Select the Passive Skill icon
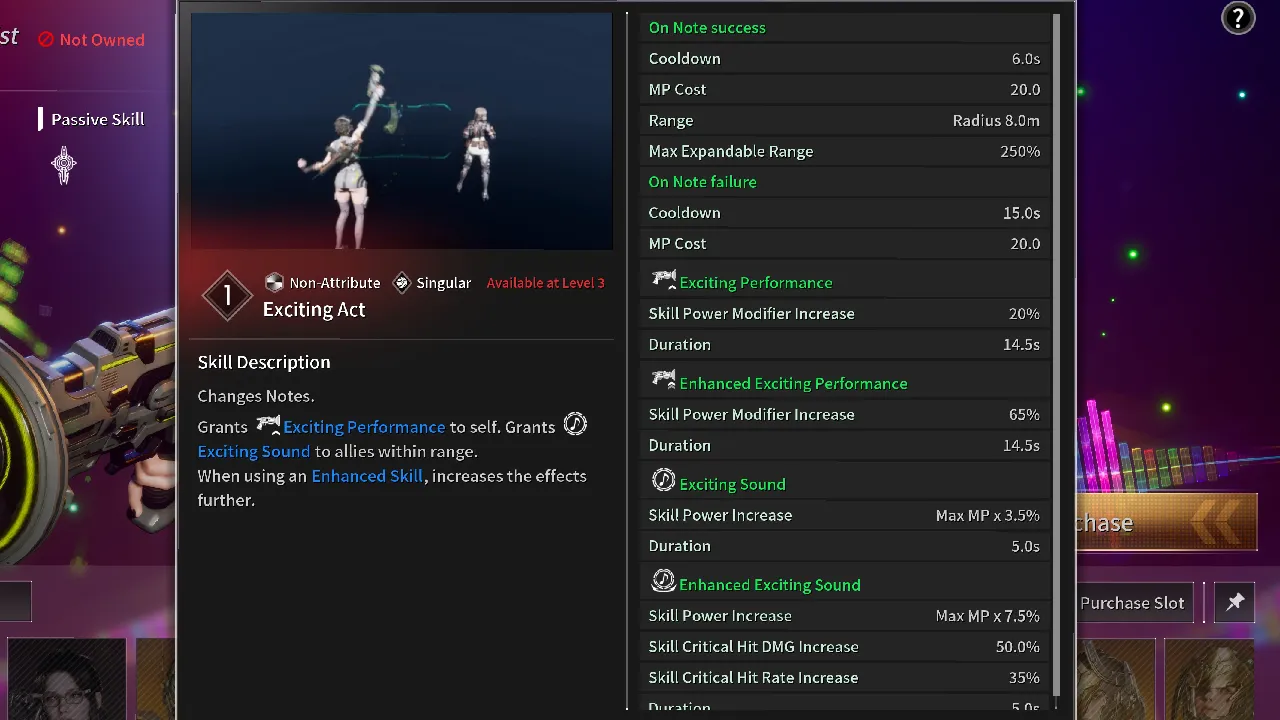The height and width of the screenshot is (720, 1280). (63, 163)
